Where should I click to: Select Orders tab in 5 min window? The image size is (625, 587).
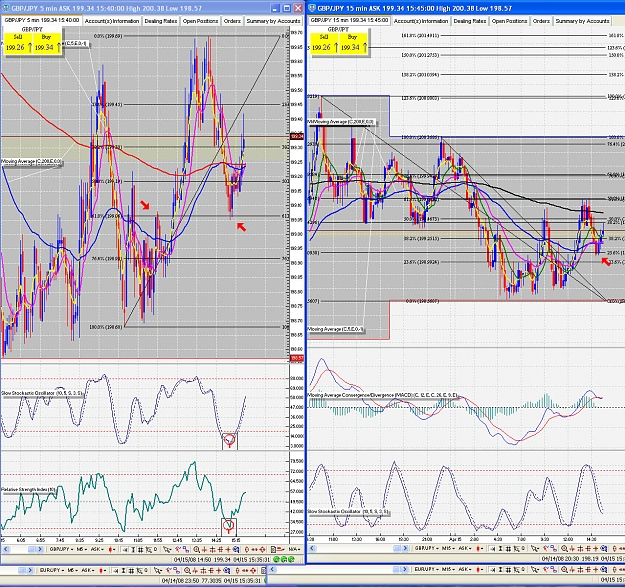[x=232, y=21]
